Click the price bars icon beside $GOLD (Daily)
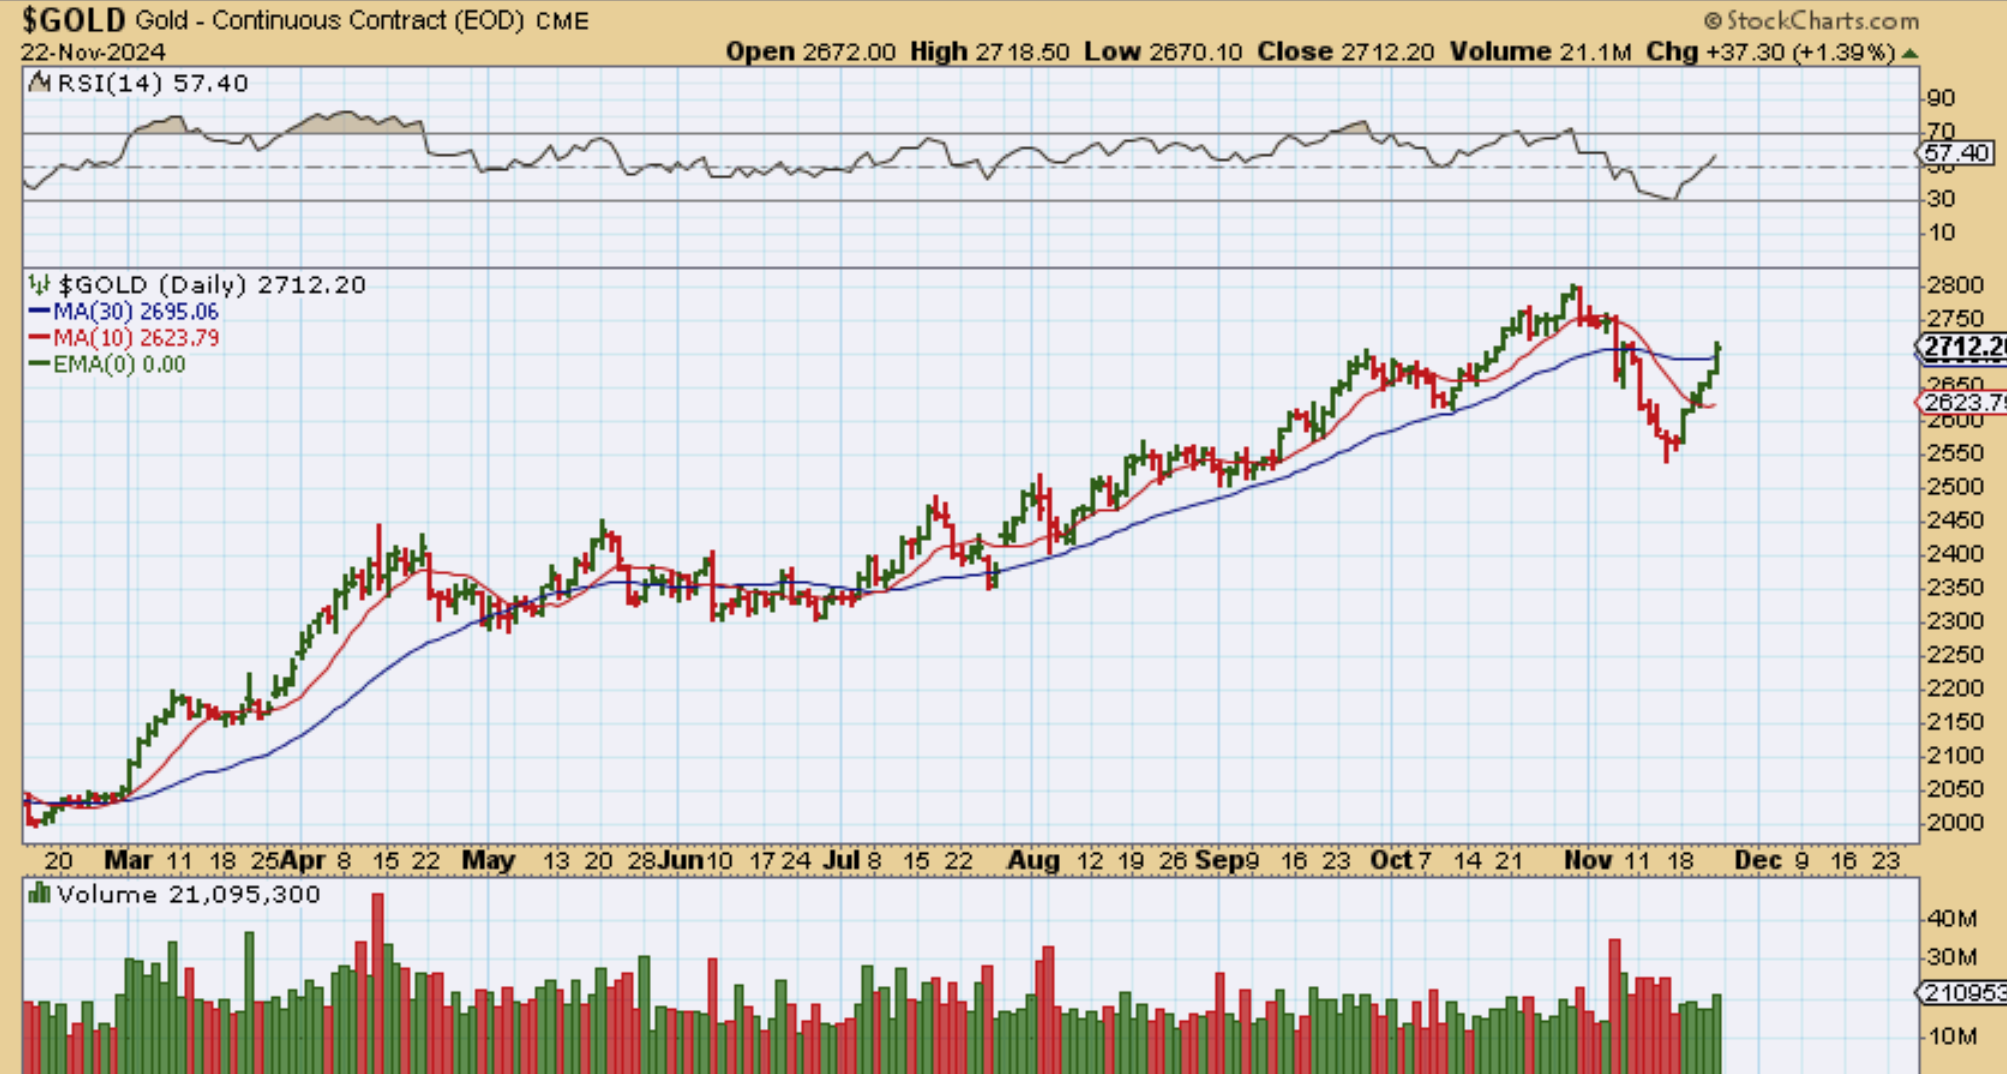 coord(40,285)
